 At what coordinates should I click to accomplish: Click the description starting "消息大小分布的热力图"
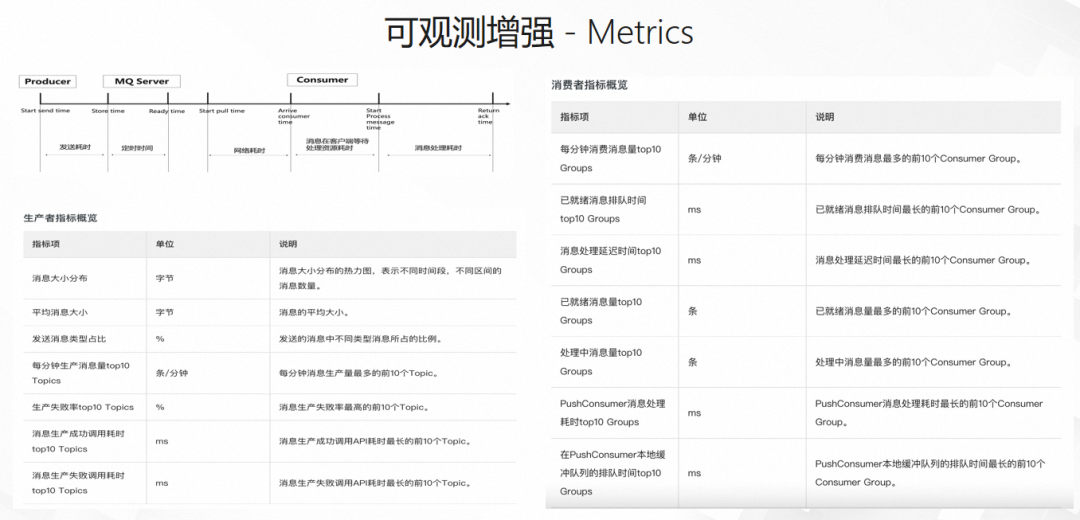pyautogui.click(x=390, y=278)
